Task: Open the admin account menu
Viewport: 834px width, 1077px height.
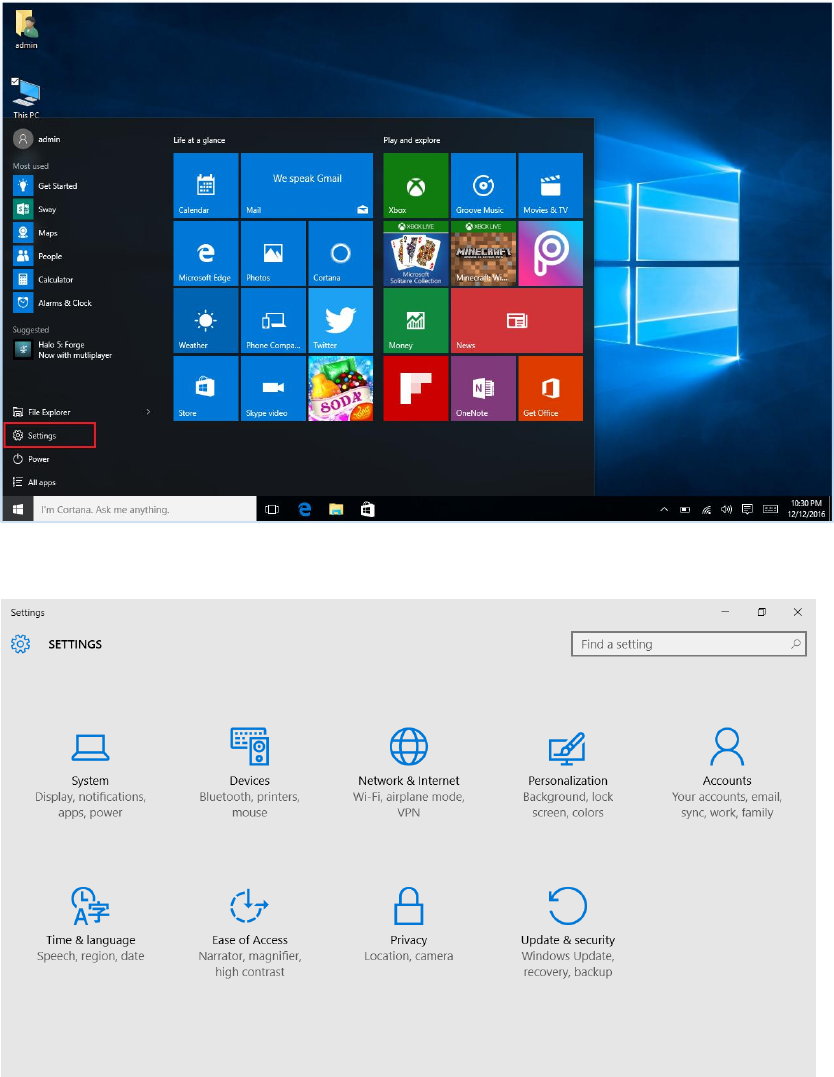Action: click(x=37, y=139)
